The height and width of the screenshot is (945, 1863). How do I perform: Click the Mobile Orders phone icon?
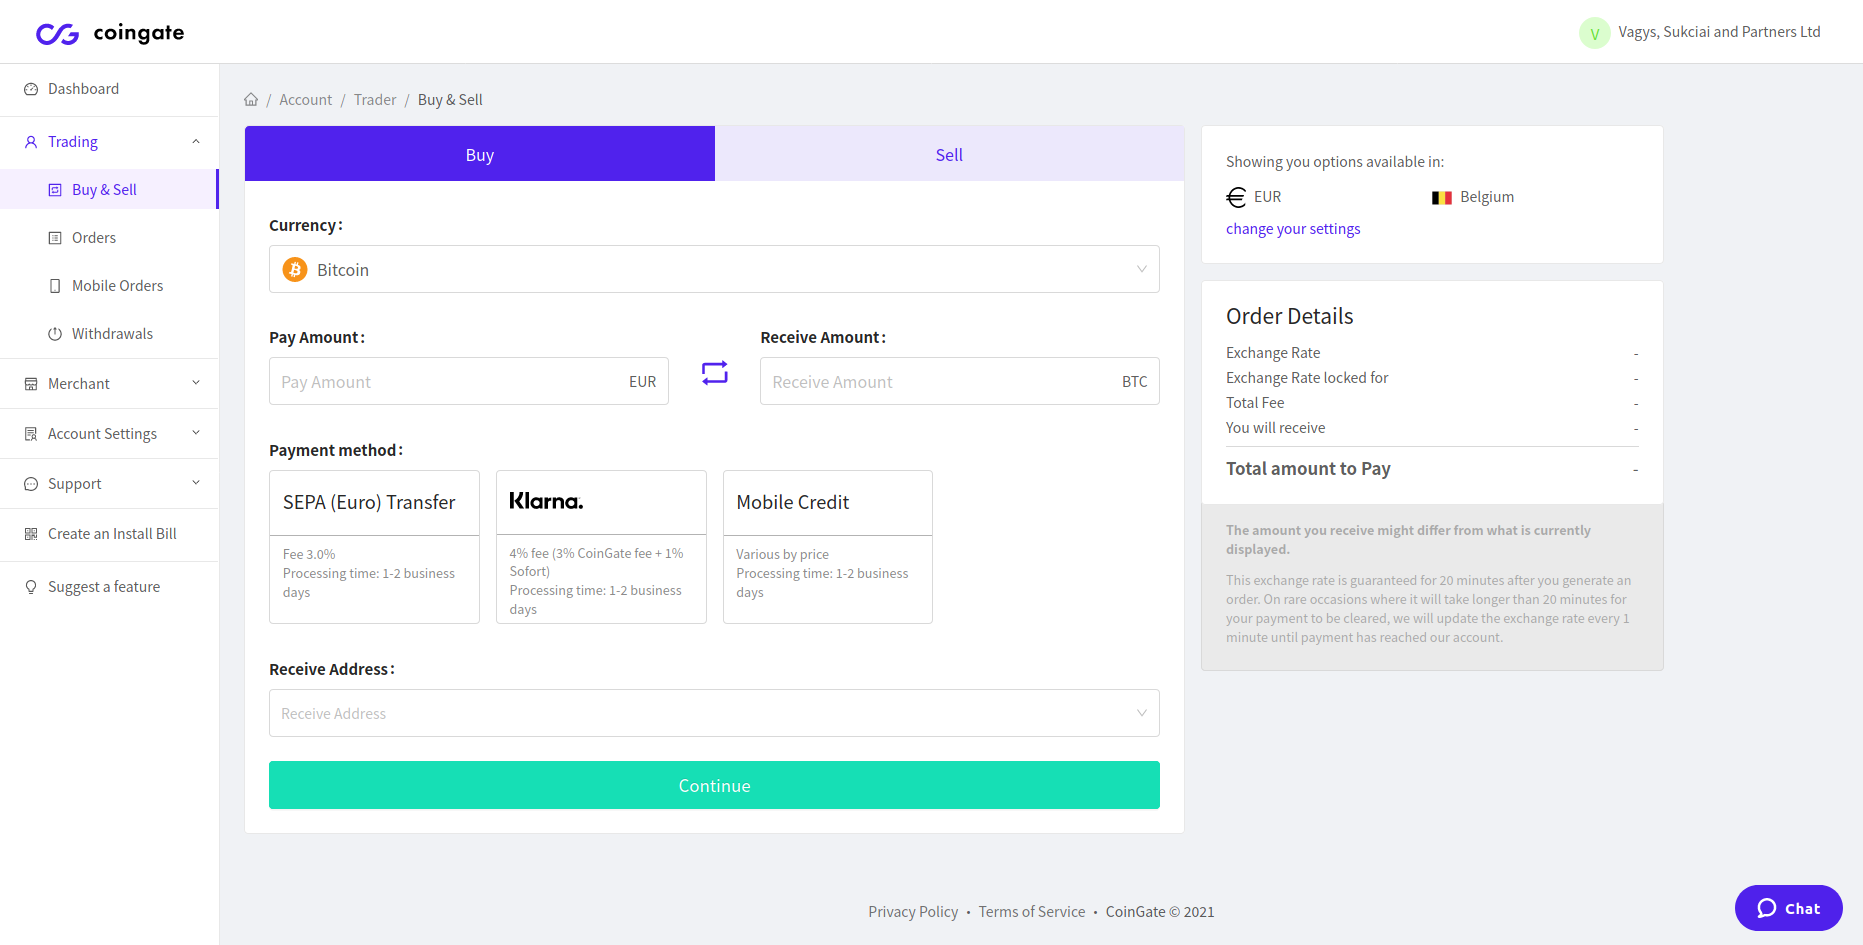(55, 286)
